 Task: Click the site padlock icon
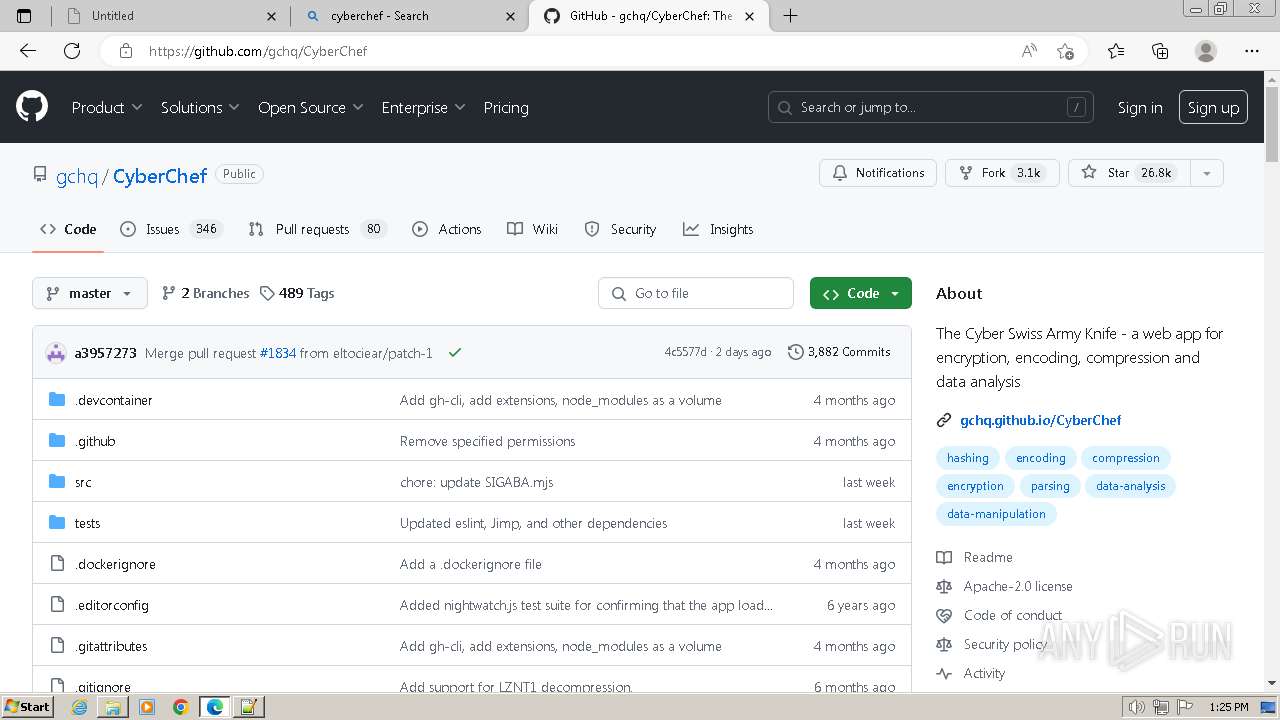tap(126, 51)
